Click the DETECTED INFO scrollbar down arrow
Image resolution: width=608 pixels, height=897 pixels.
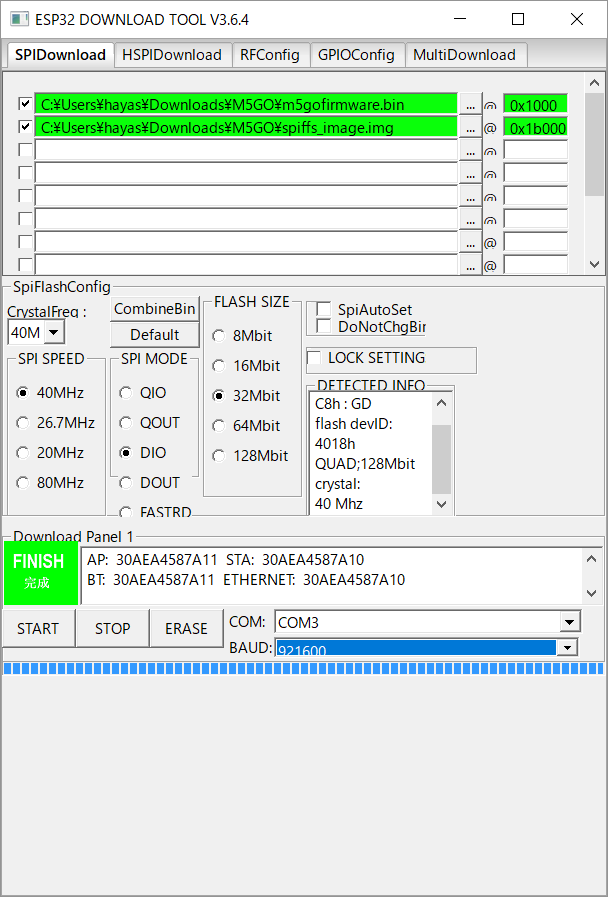point(442,503)
